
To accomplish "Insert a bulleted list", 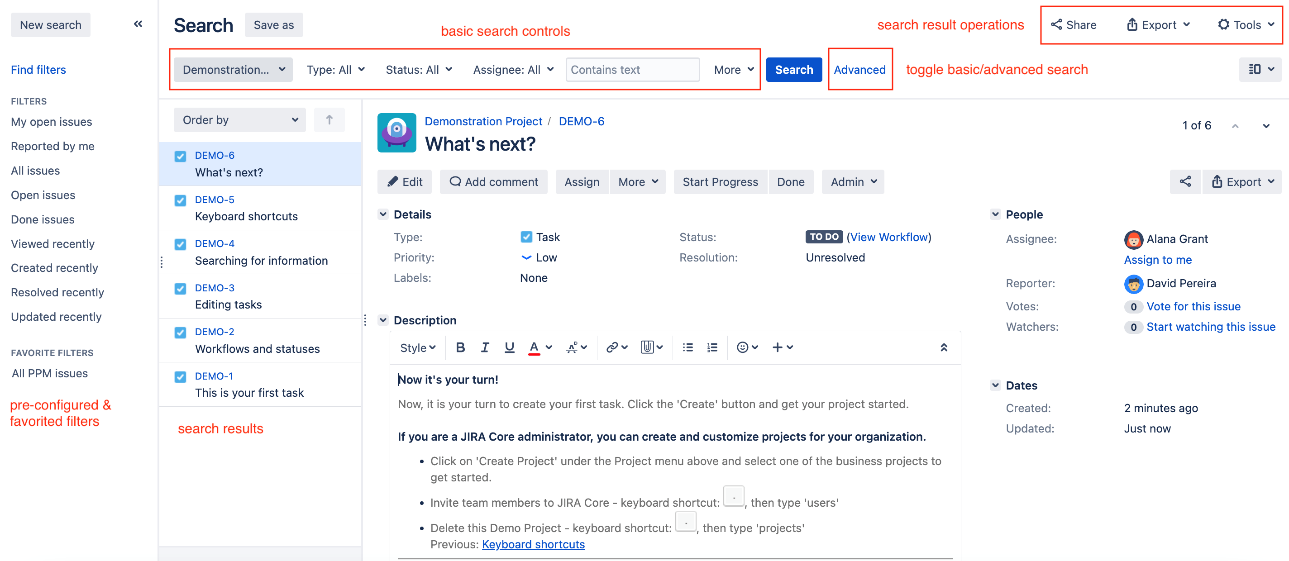I will pos(688,348).
